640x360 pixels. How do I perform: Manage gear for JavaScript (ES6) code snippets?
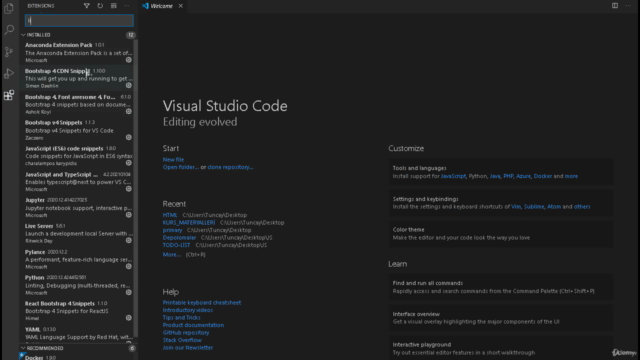(129, 163)
